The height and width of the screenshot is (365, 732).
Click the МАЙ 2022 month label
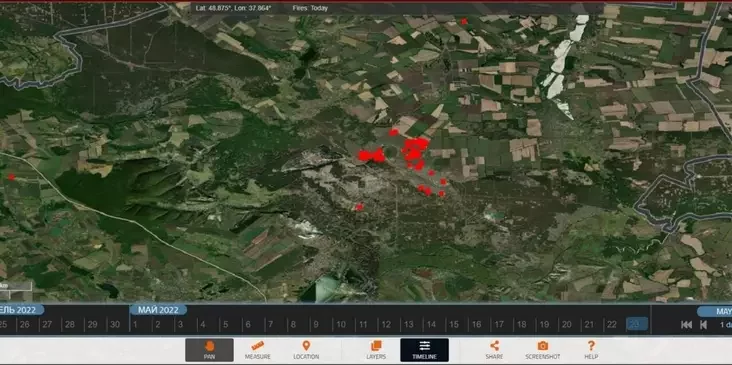[x=159, y=310]
